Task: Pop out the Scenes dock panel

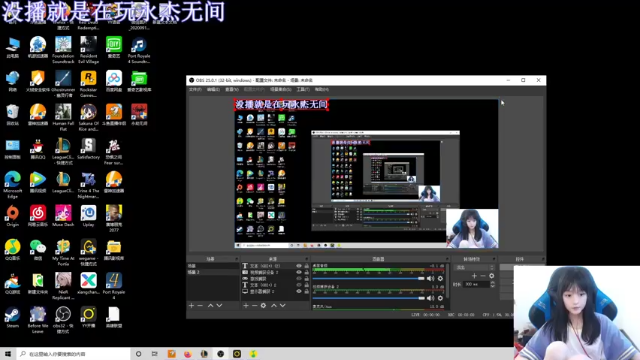Action: point(236,259)
